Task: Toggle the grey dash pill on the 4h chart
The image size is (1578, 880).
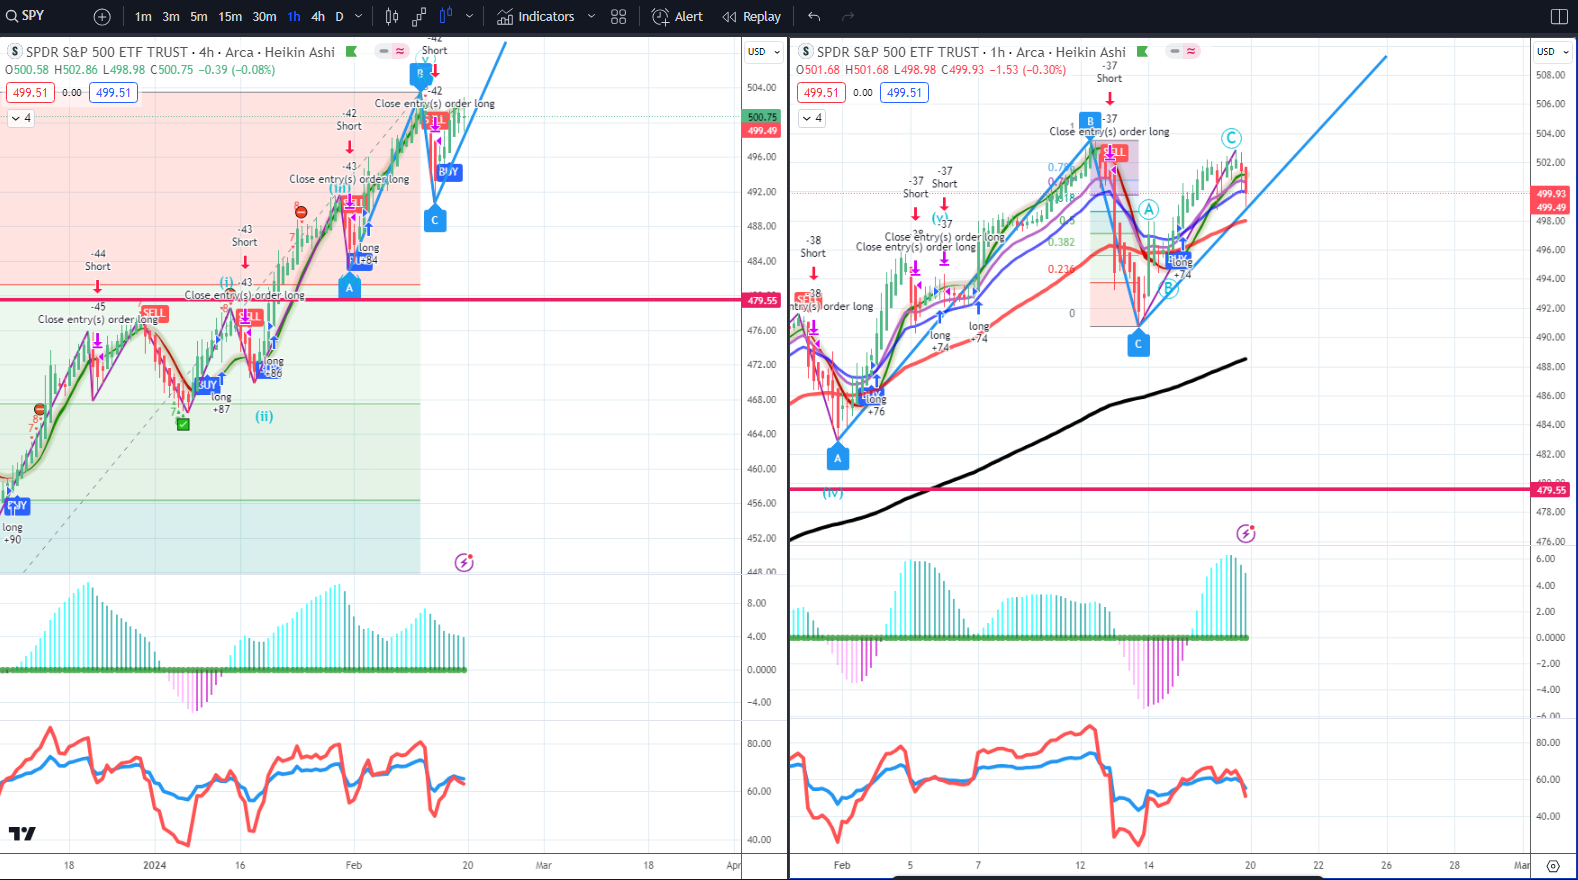Action: click(x=384, y=51)
